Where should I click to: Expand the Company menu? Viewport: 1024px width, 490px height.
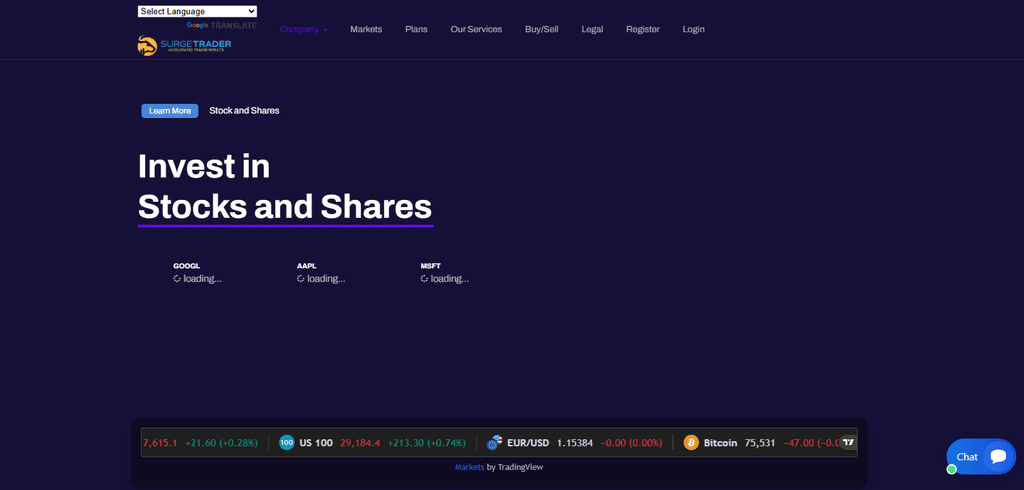pyautogui.click(x=304, y=29)
